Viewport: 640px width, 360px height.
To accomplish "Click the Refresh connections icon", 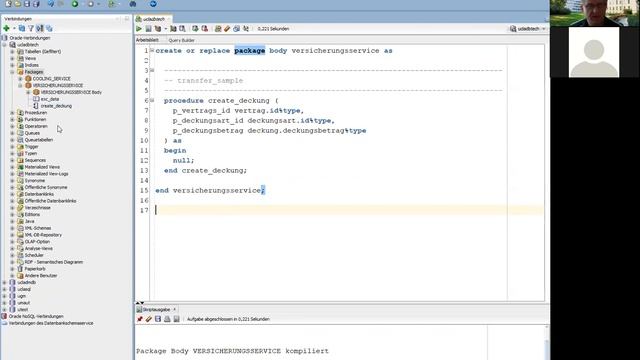I will (x=22, y=28).
